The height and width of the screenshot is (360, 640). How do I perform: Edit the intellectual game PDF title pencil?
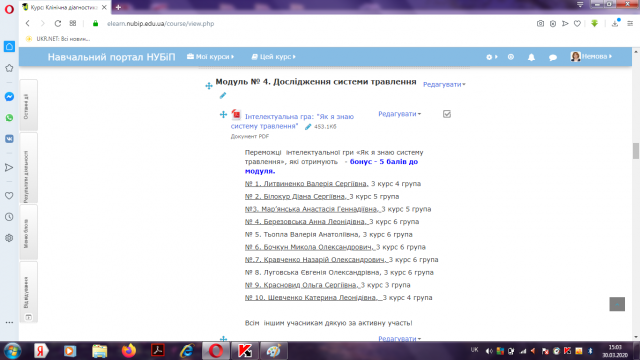308,127
